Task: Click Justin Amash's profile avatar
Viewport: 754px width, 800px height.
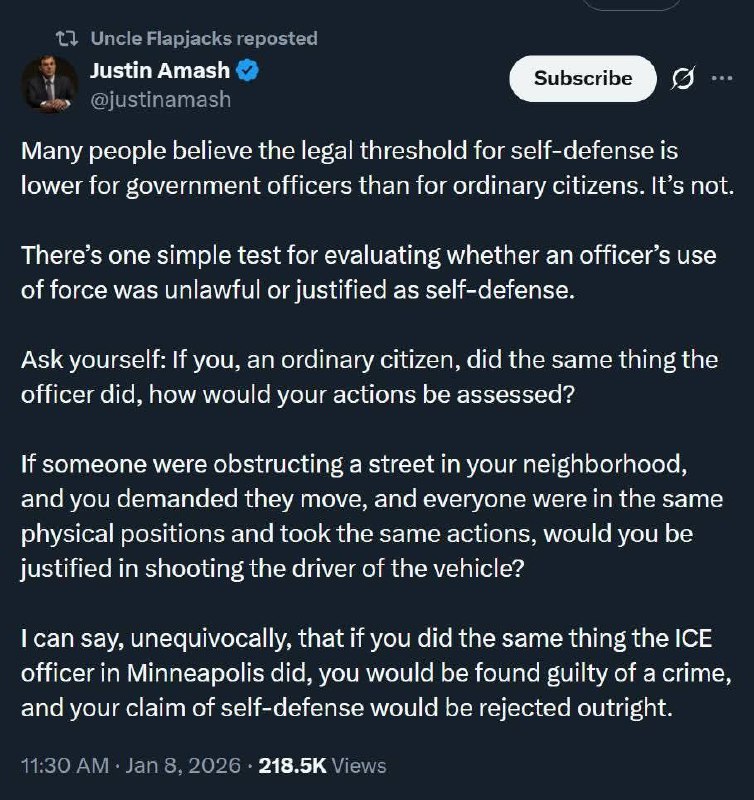Action: 50,84
